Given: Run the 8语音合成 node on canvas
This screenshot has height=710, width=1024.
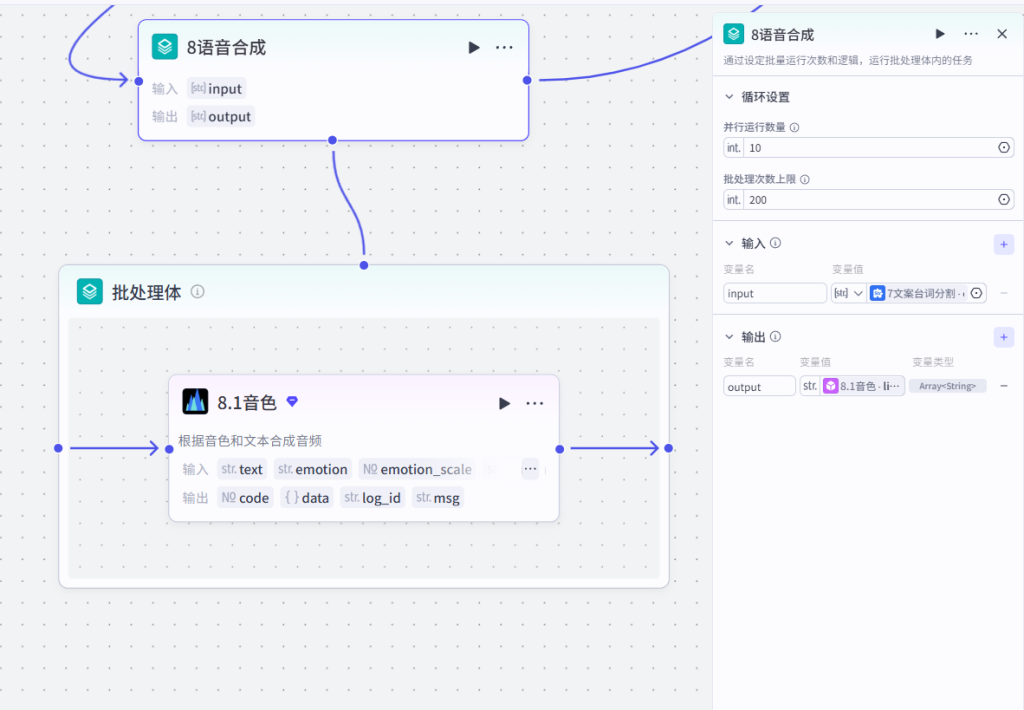Looking at the screenshot, I should 474,48.
